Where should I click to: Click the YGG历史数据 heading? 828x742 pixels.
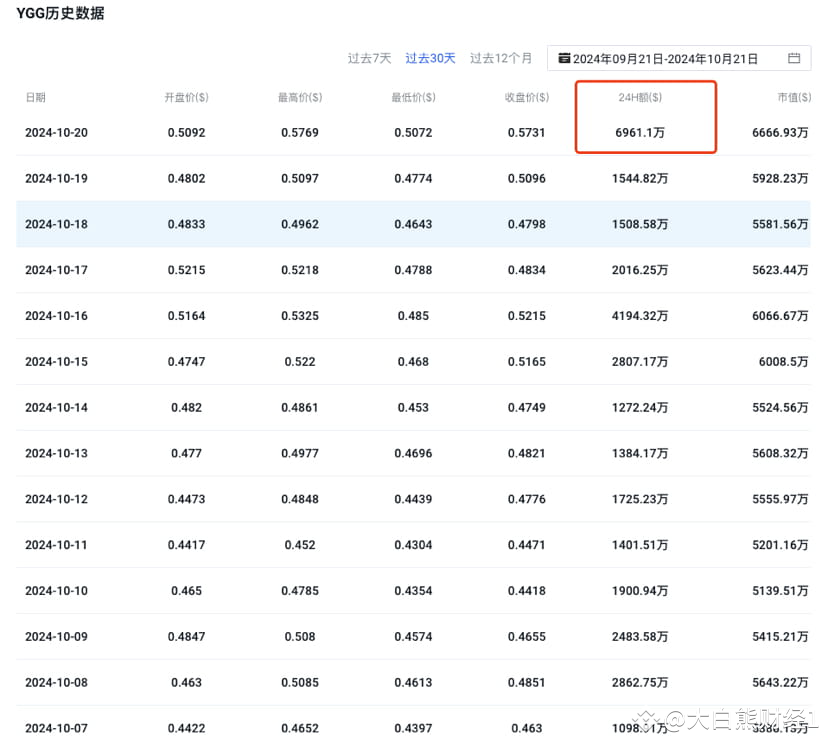coord(60,13)
